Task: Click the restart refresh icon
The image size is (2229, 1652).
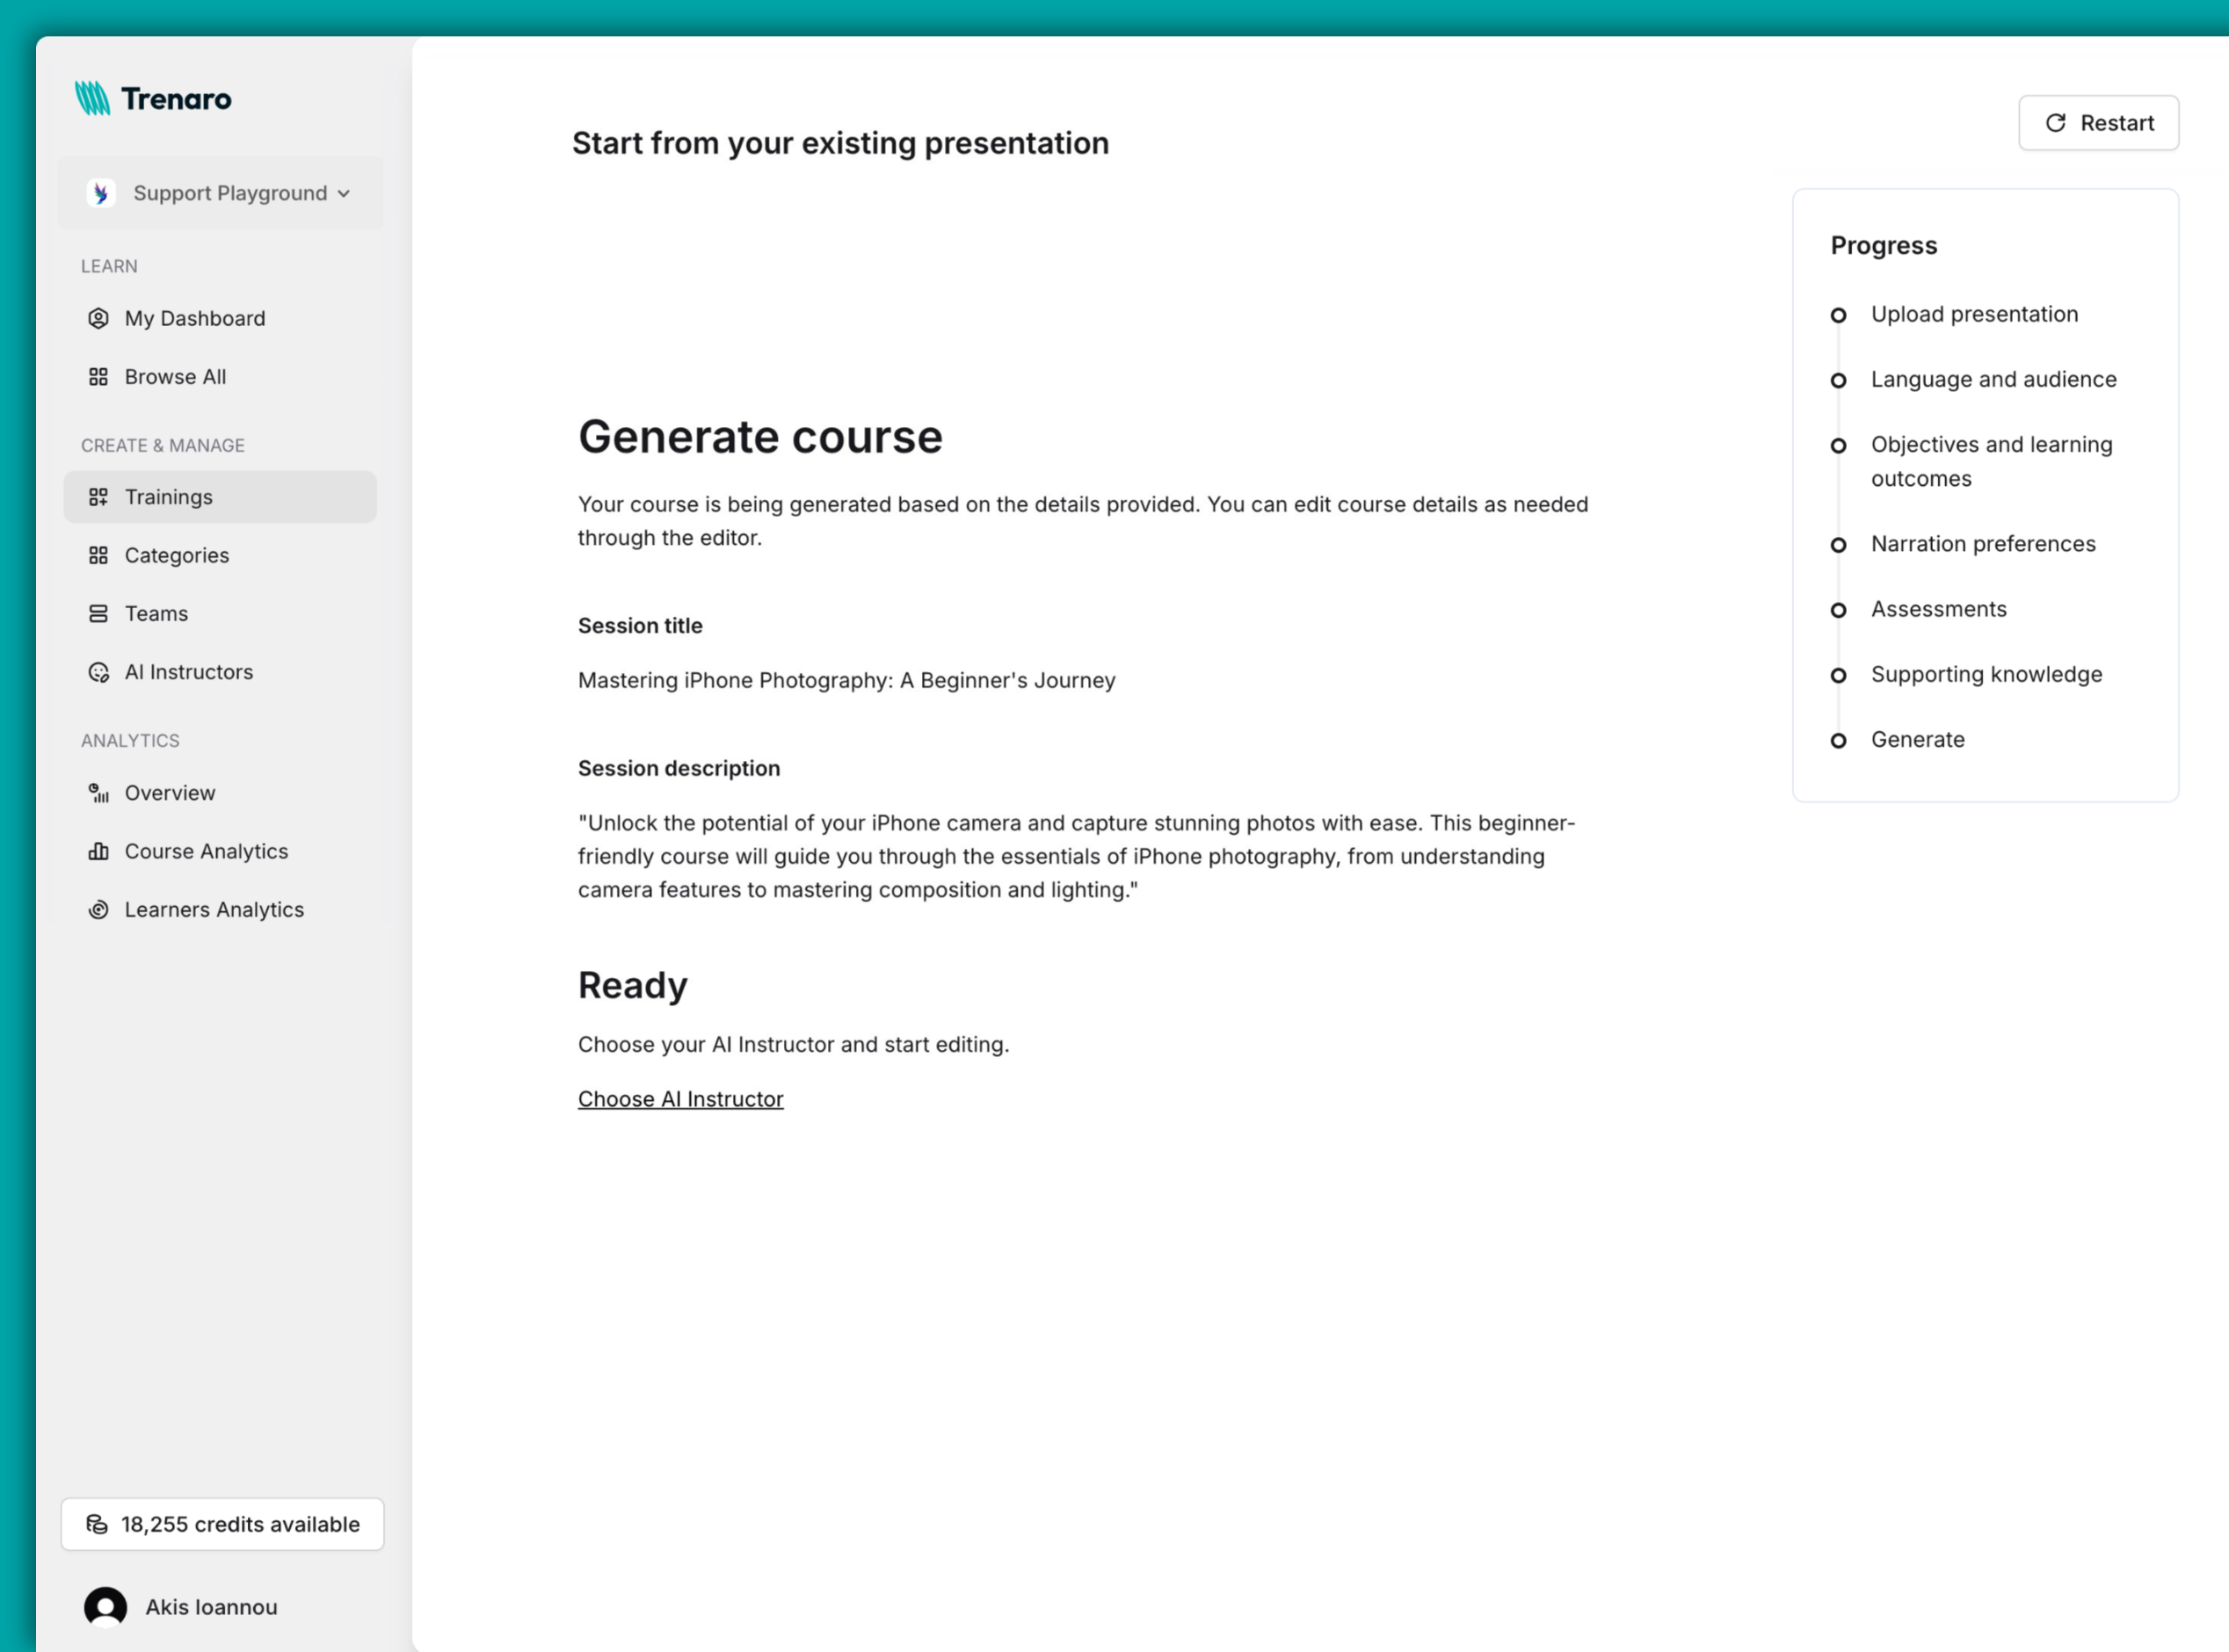Action: (x=2056, y=123)
